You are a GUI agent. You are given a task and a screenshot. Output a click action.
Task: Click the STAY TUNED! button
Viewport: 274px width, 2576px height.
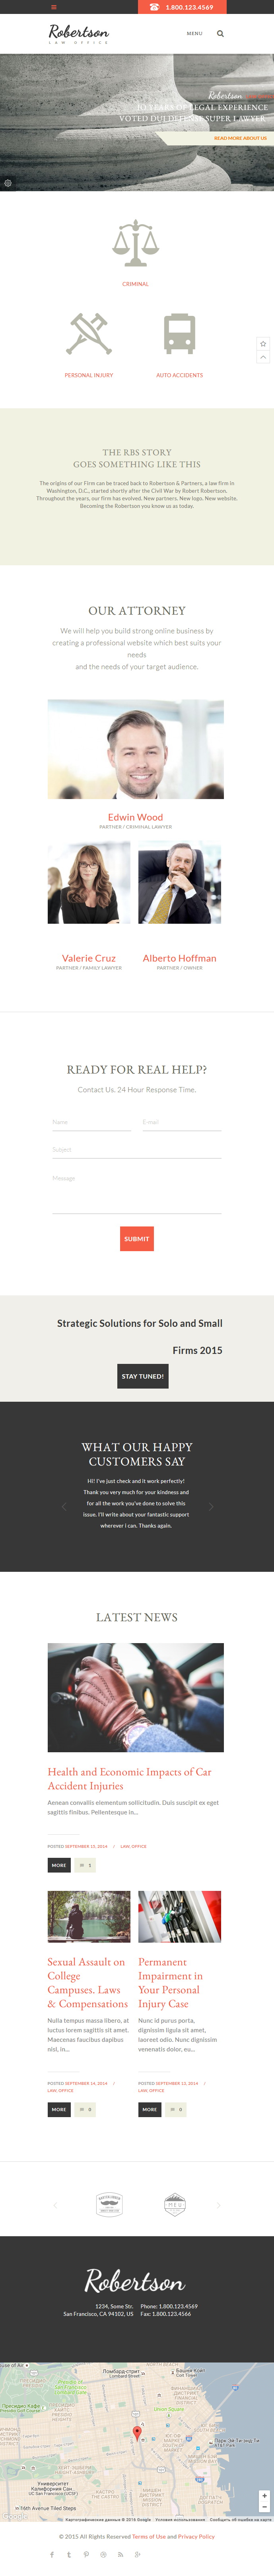tap(143, 1376)
